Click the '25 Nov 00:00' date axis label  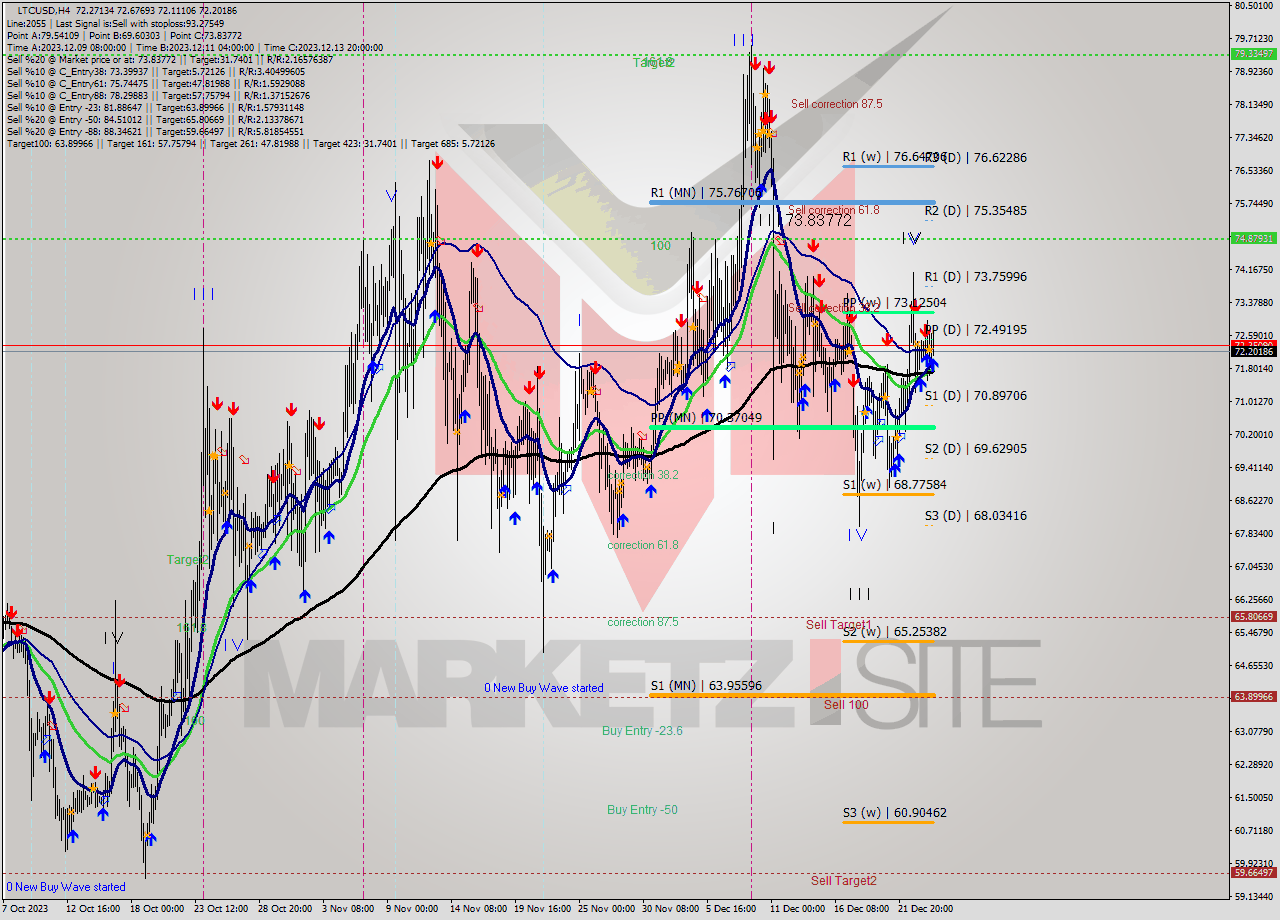tap(605, 909)
